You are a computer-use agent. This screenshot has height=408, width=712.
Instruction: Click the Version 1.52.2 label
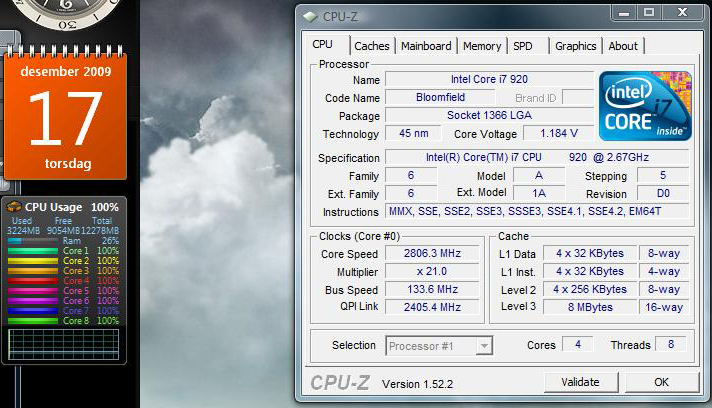pos(417,384)
